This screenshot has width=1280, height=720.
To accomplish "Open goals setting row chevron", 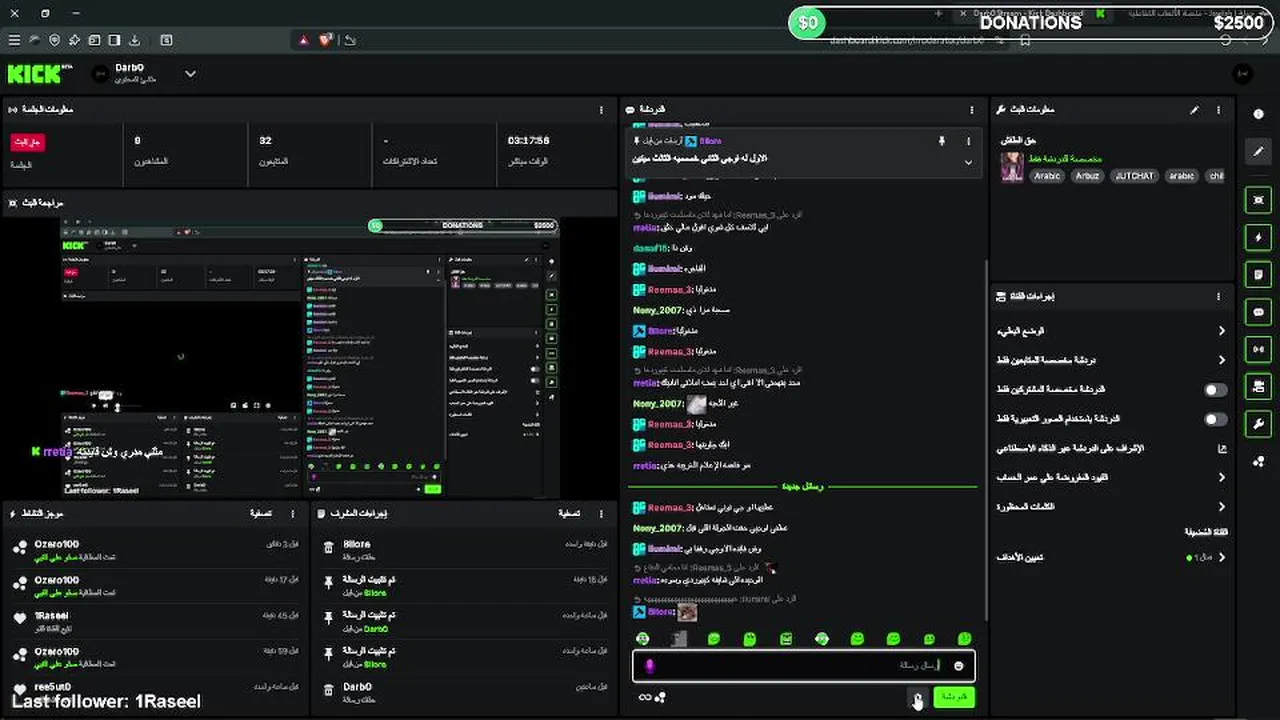I will tap(1221, 557).
